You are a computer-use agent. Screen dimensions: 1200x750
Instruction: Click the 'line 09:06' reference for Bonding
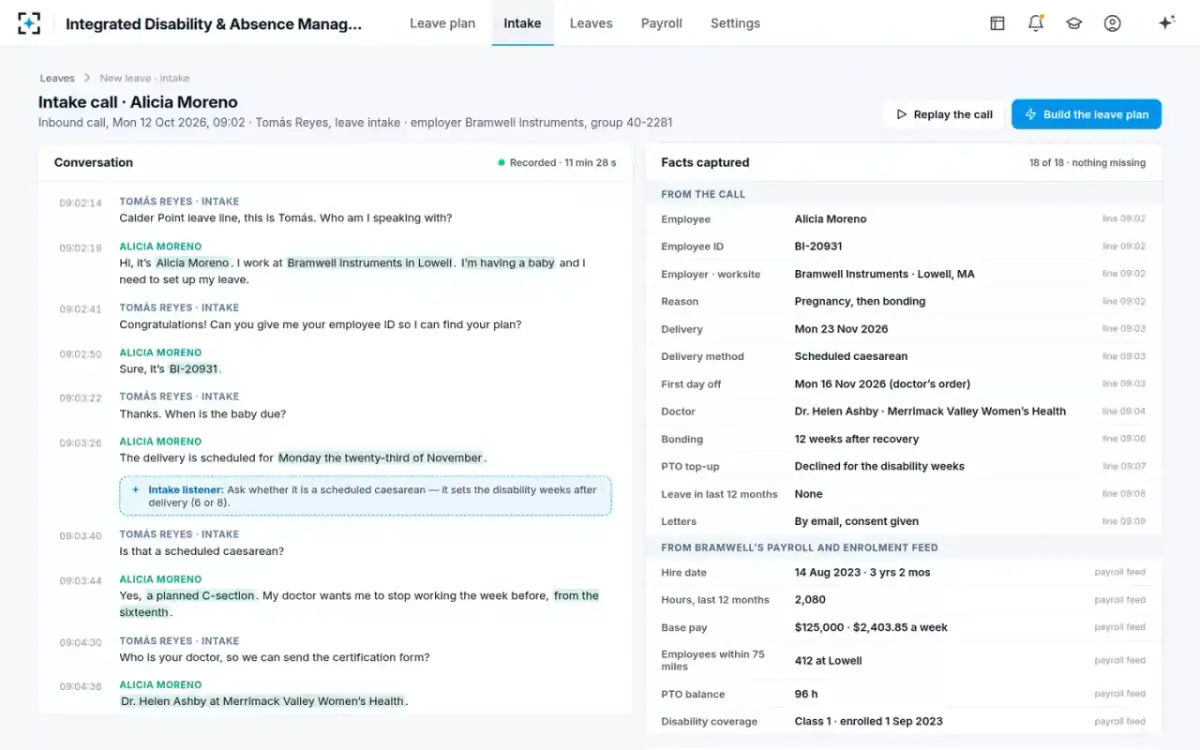coord(1124,439)
